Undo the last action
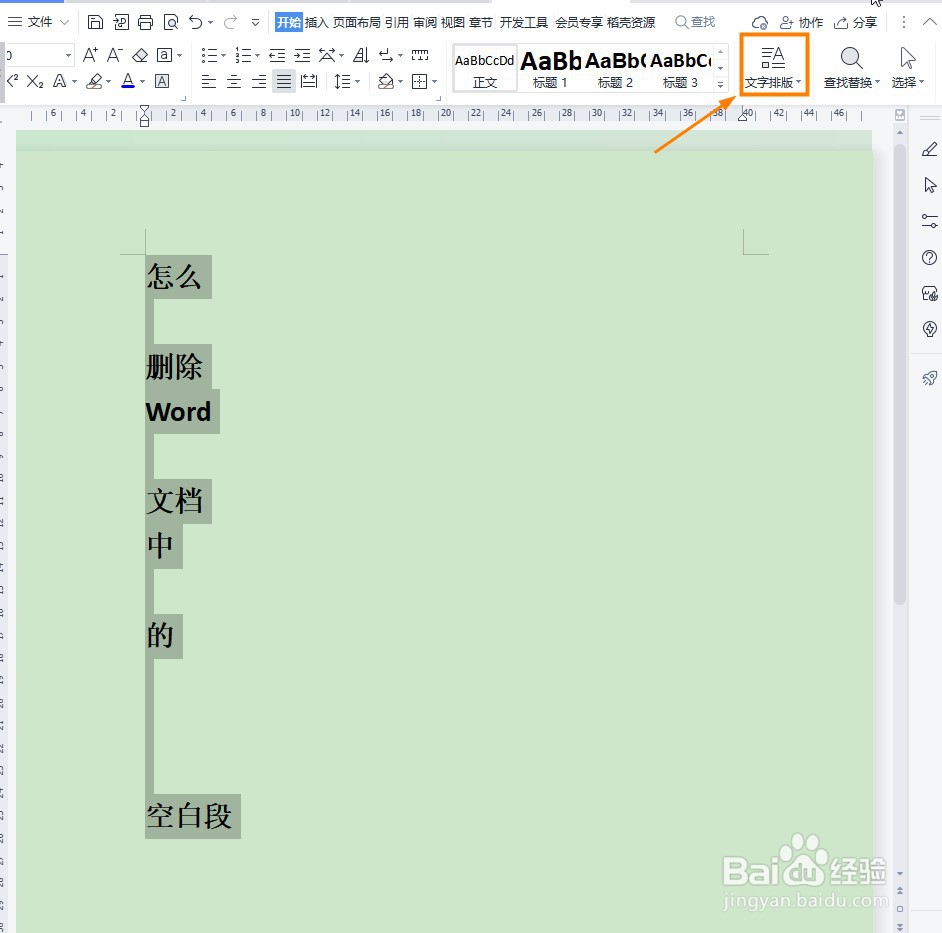Viewport: 942px width, 933px height. 196,22
